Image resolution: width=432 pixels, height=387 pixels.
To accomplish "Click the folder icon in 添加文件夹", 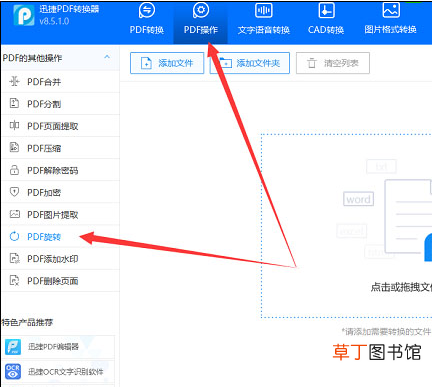I will tap(225, 63).
